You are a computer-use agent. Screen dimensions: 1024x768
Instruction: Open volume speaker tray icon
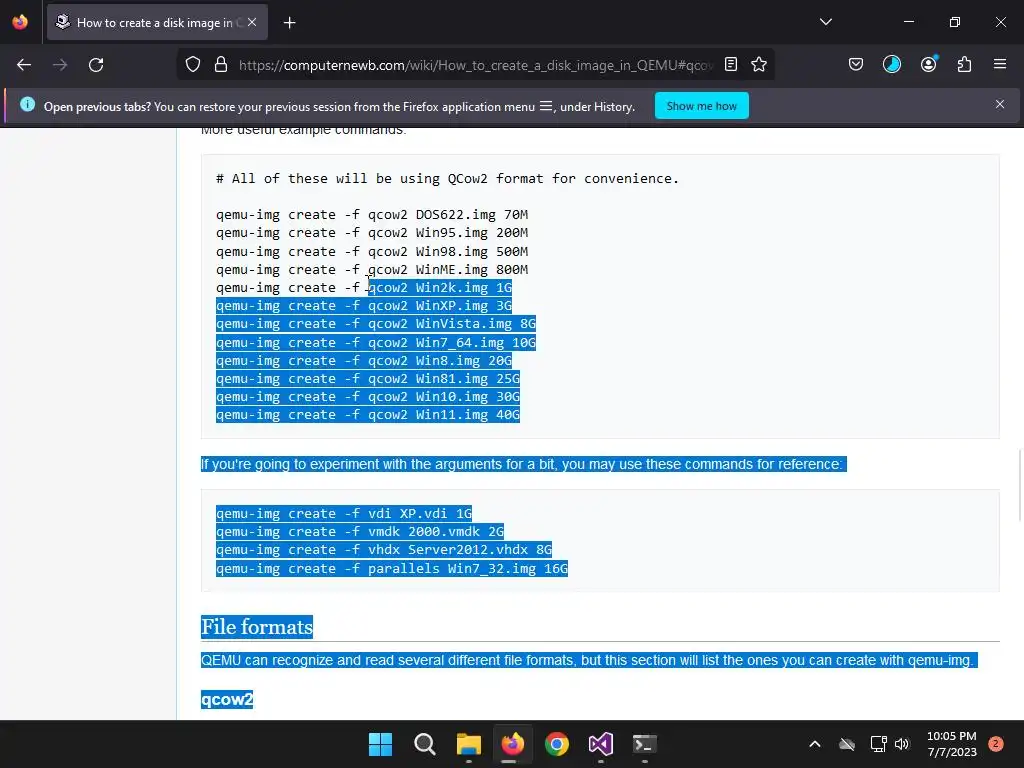point(902,744)
